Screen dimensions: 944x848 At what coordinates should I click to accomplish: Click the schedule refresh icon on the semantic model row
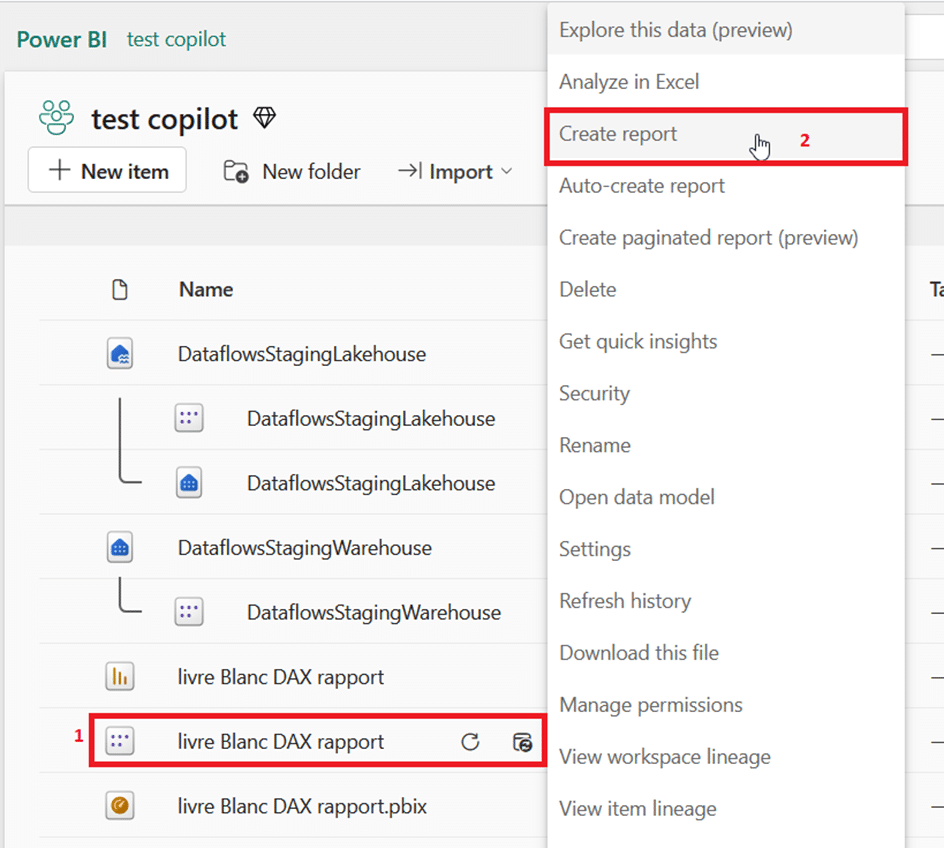[522, 742]
